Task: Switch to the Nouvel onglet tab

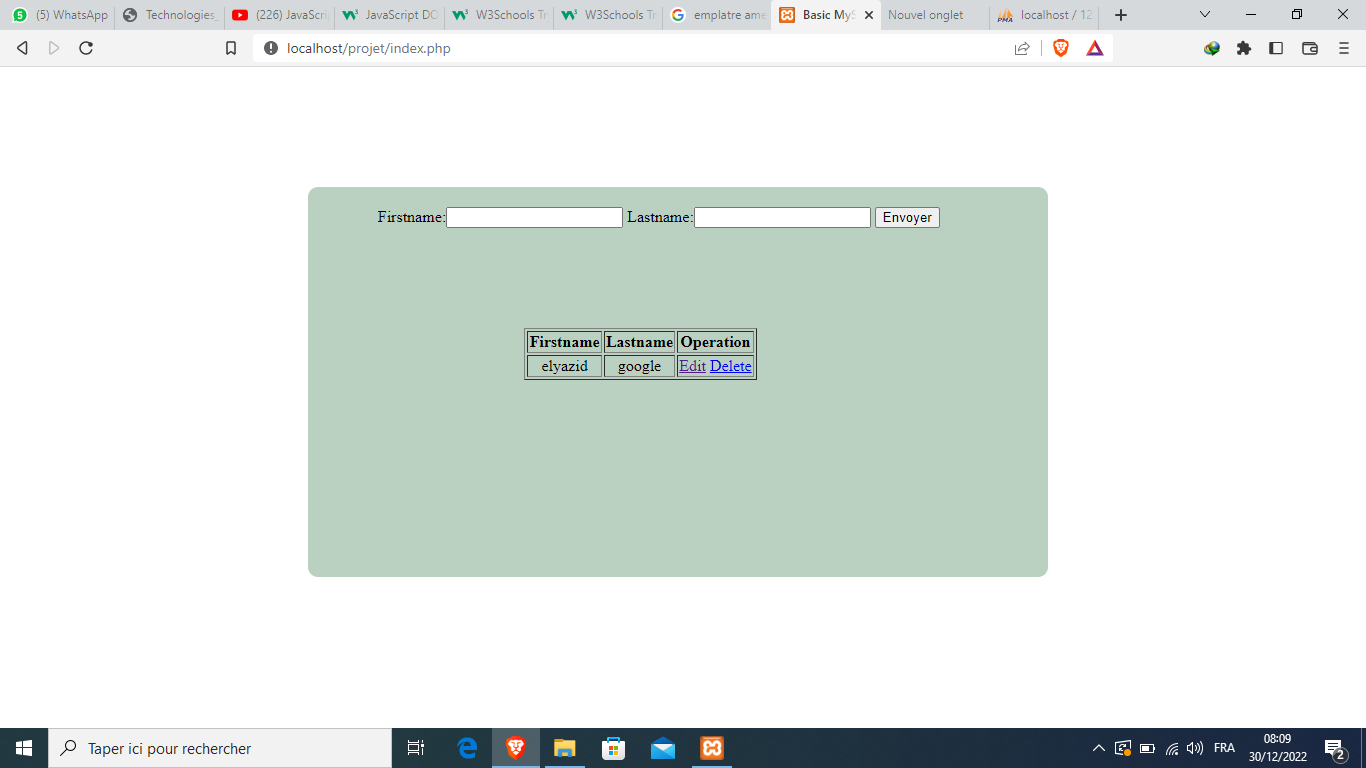Action: [x=935, y=15]
